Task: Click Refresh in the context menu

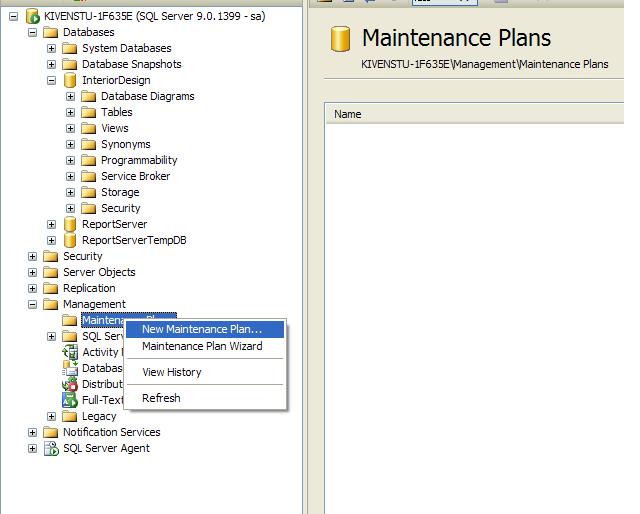Action: [161, 398]
